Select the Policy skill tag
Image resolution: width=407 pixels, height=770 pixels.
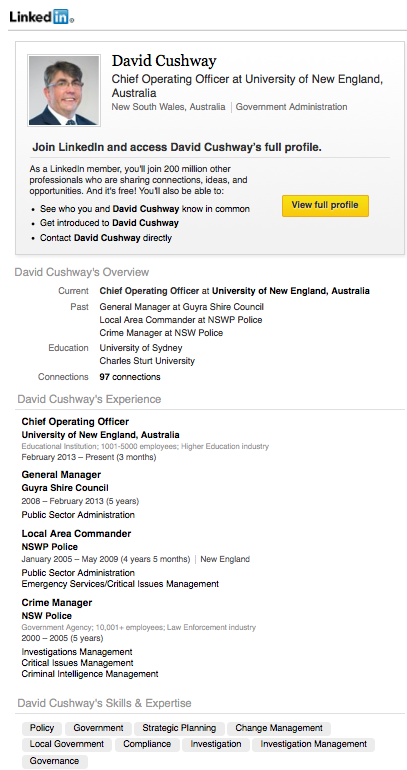pos(42,728)
